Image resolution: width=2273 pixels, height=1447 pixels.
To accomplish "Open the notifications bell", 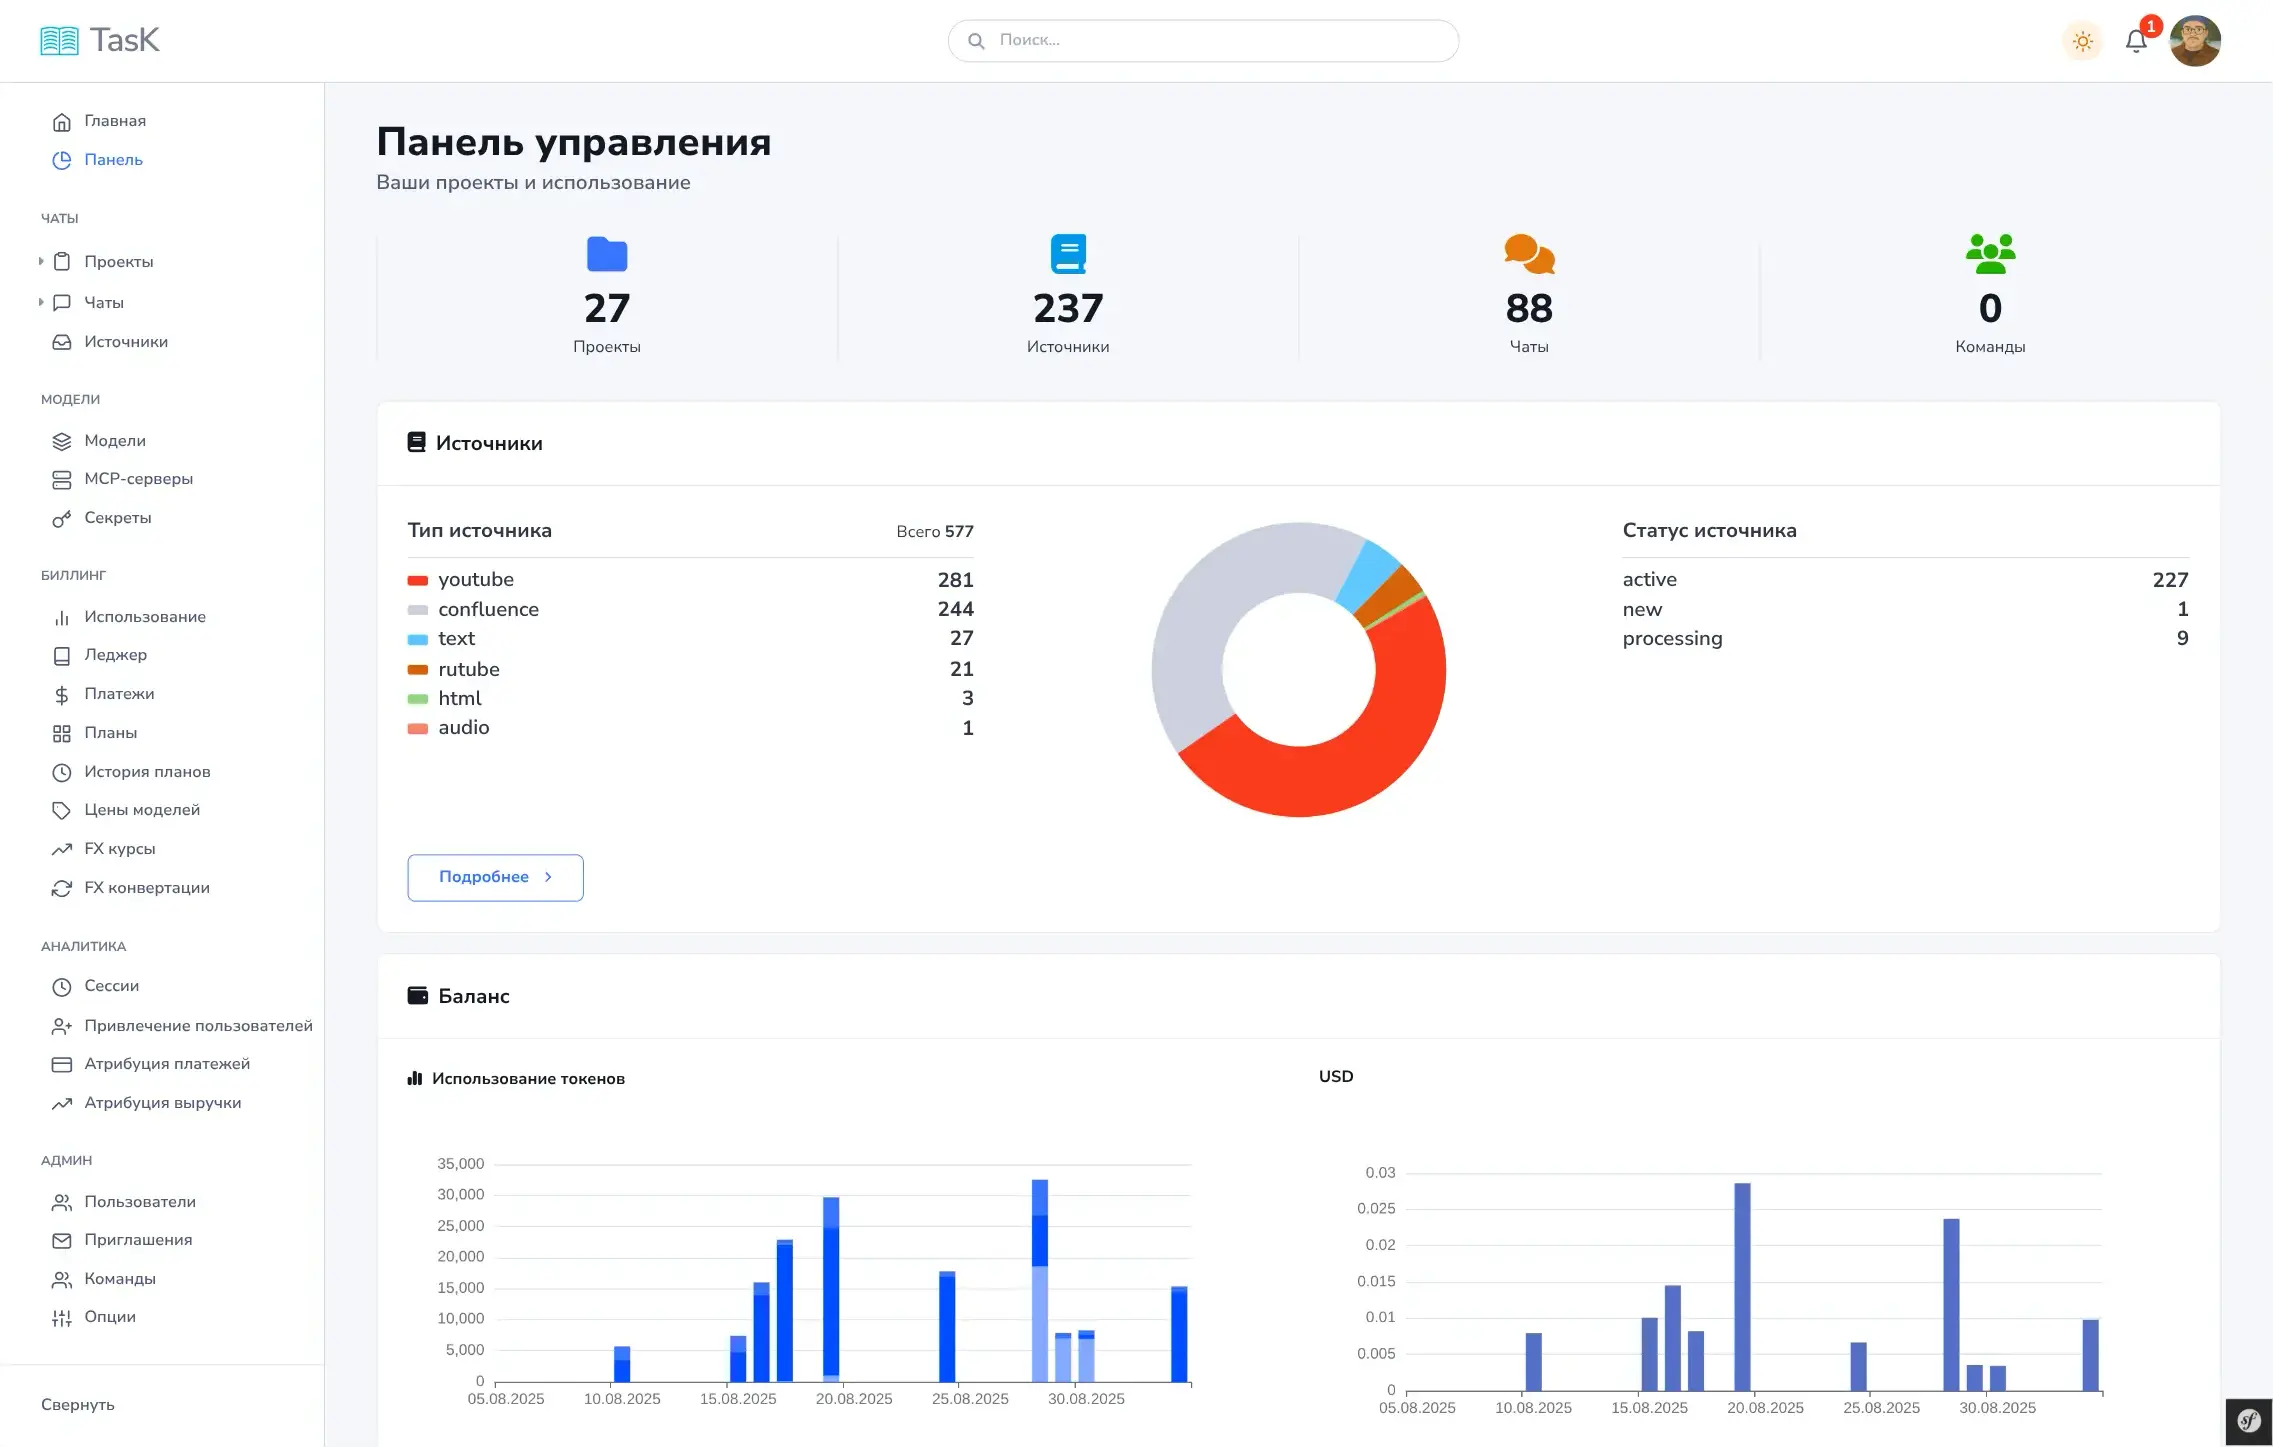I will 2136,41.
